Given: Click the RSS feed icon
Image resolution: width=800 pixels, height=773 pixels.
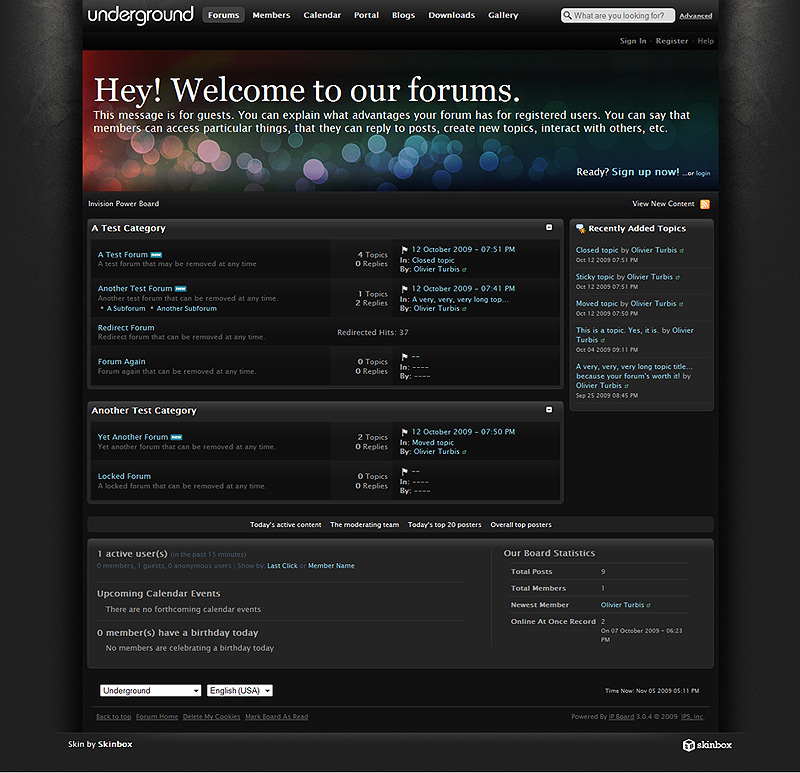Looking at the screenshot, I should tap(705, 204).
